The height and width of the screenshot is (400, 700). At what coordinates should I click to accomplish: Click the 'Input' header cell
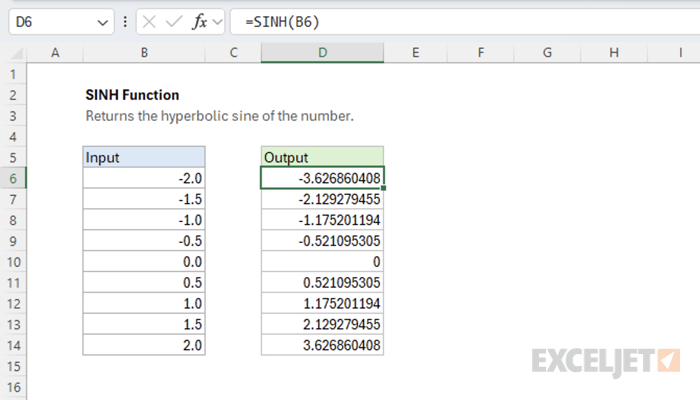pos(144,157)
